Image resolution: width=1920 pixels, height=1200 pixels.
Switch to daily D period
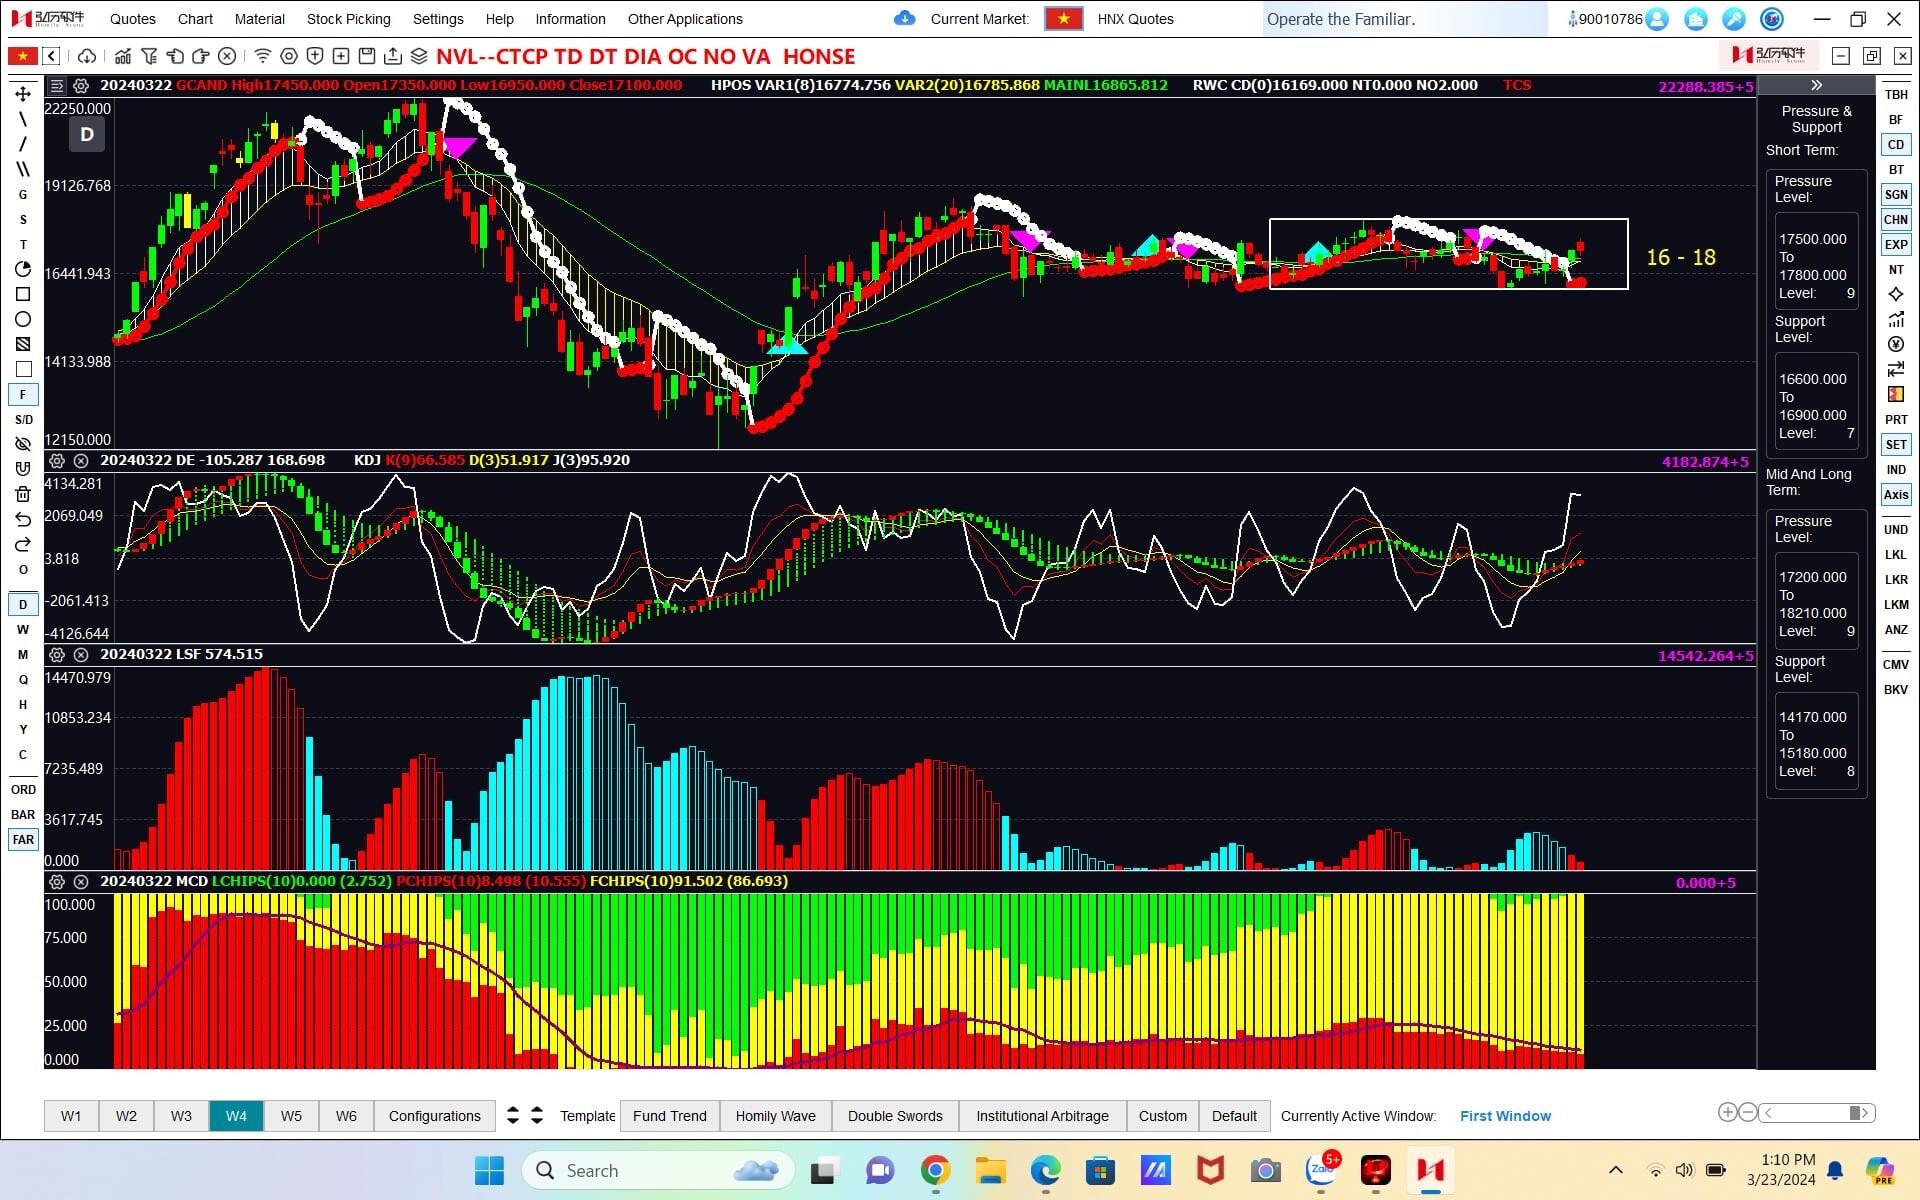click(x=23, y=604)
